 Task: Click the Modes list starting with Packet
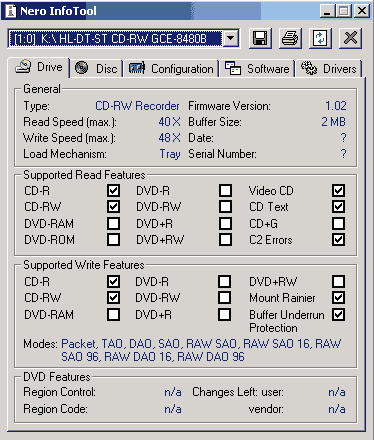point(201,350)
